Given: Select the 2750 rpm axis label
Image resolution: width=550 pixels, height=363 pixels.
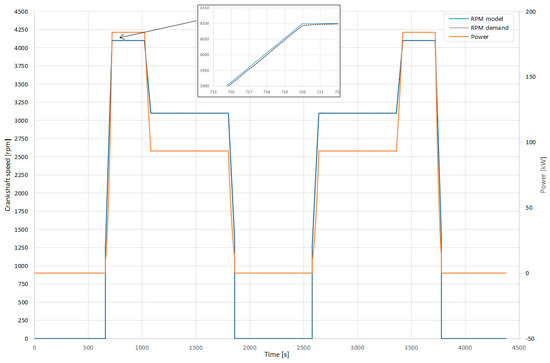Looking at the screenshot, I should click(x=21, y=139).
